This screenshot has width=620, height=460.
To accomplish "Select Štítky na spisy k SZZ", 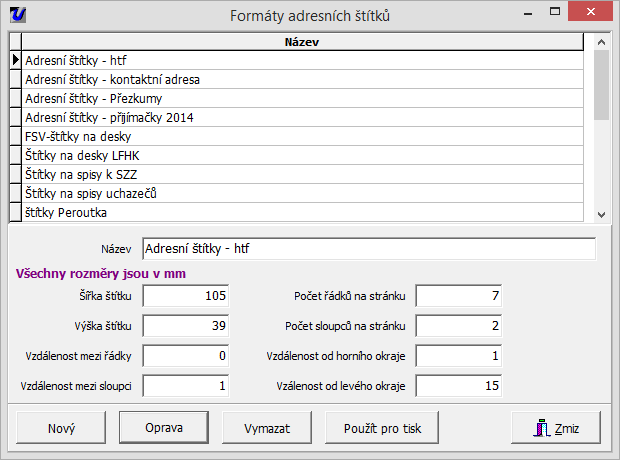I will point(300,174).
